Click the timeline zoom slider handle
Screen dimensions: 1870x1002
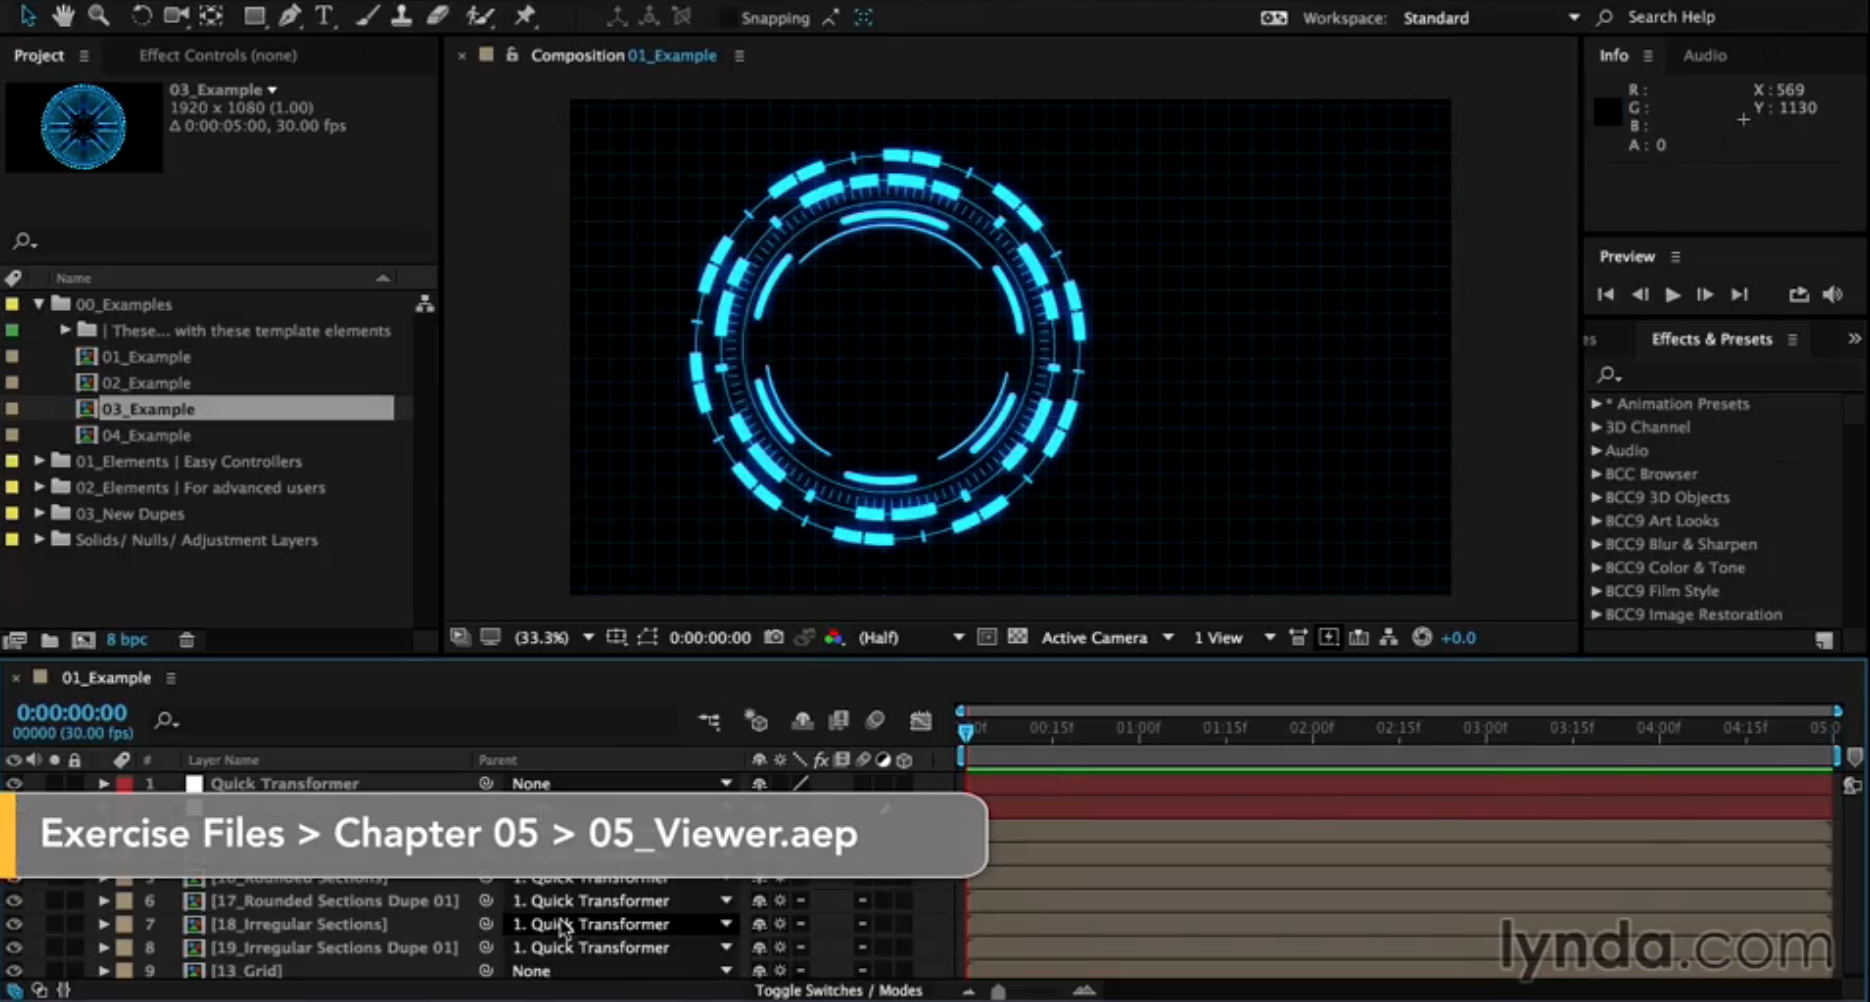(998, 991)
